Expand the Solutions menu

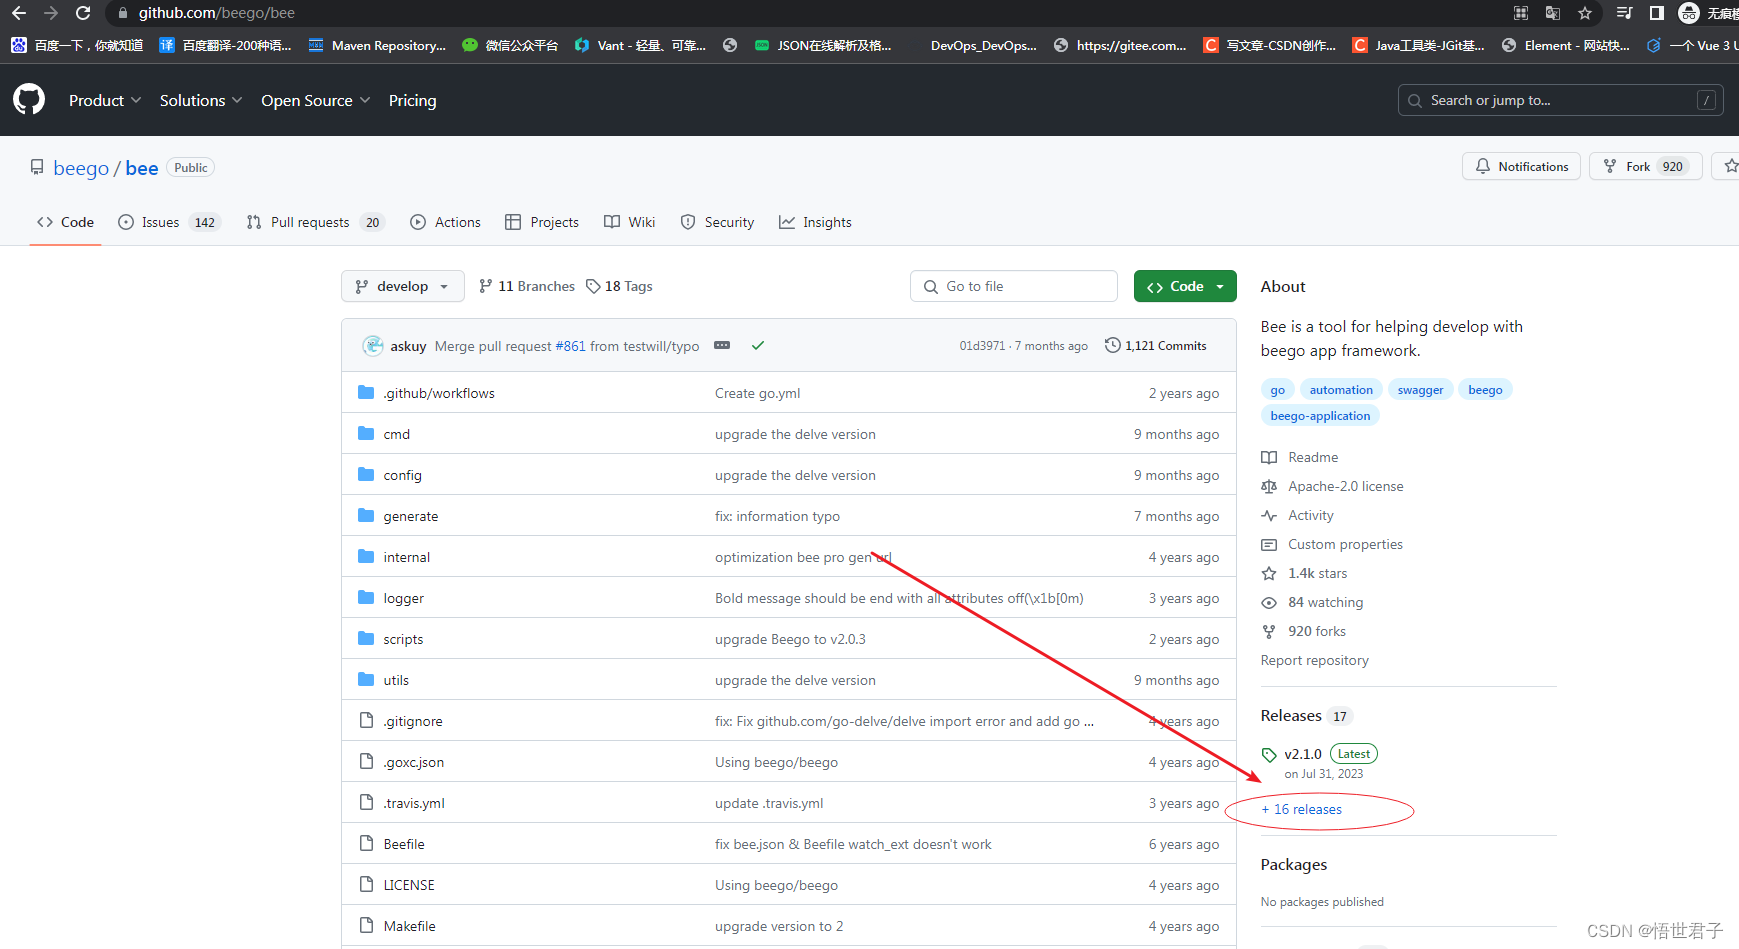[201, 100]
